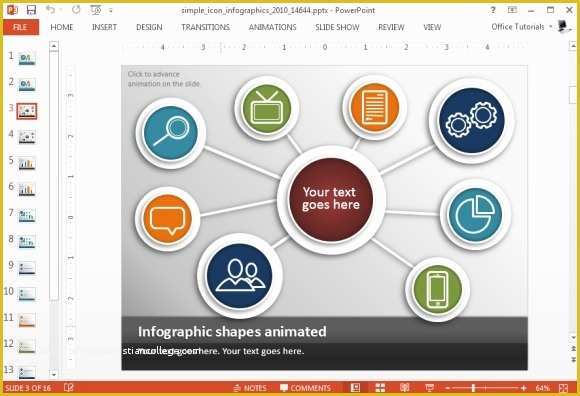Image resolution: width=580 pixels, height=396 pixels.
Task: Open the COMMENTS pane button
Action: 306,388
